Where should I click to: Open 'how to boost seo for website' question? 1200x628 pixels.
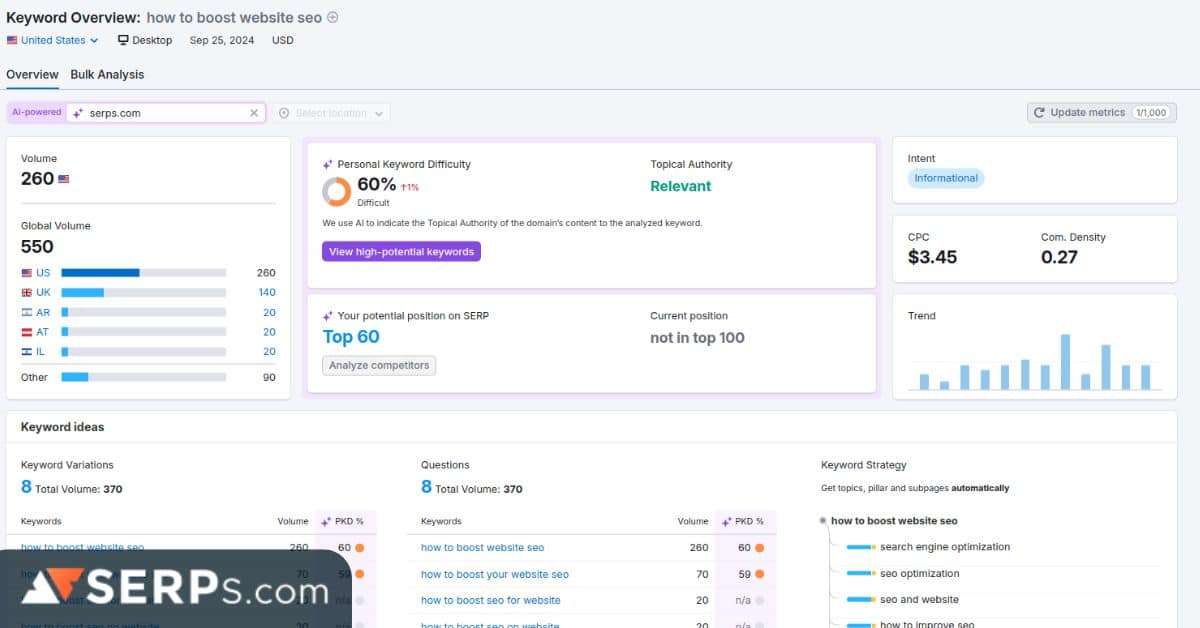pos(490,601)
